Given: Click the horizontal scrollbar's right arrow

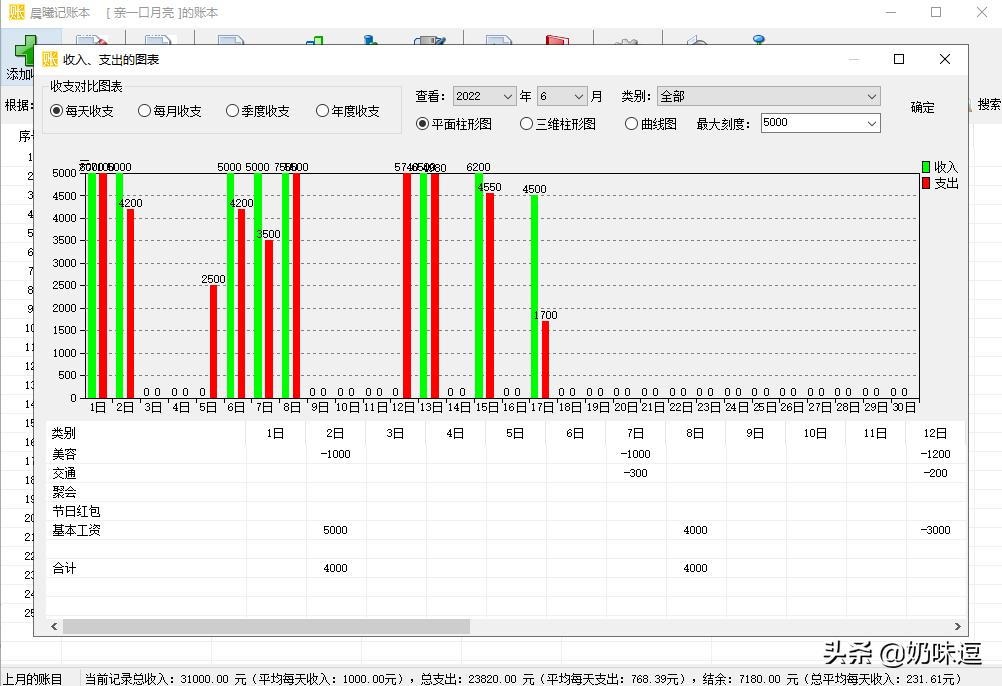Looking at the screenshot, I should pos(959,626).
